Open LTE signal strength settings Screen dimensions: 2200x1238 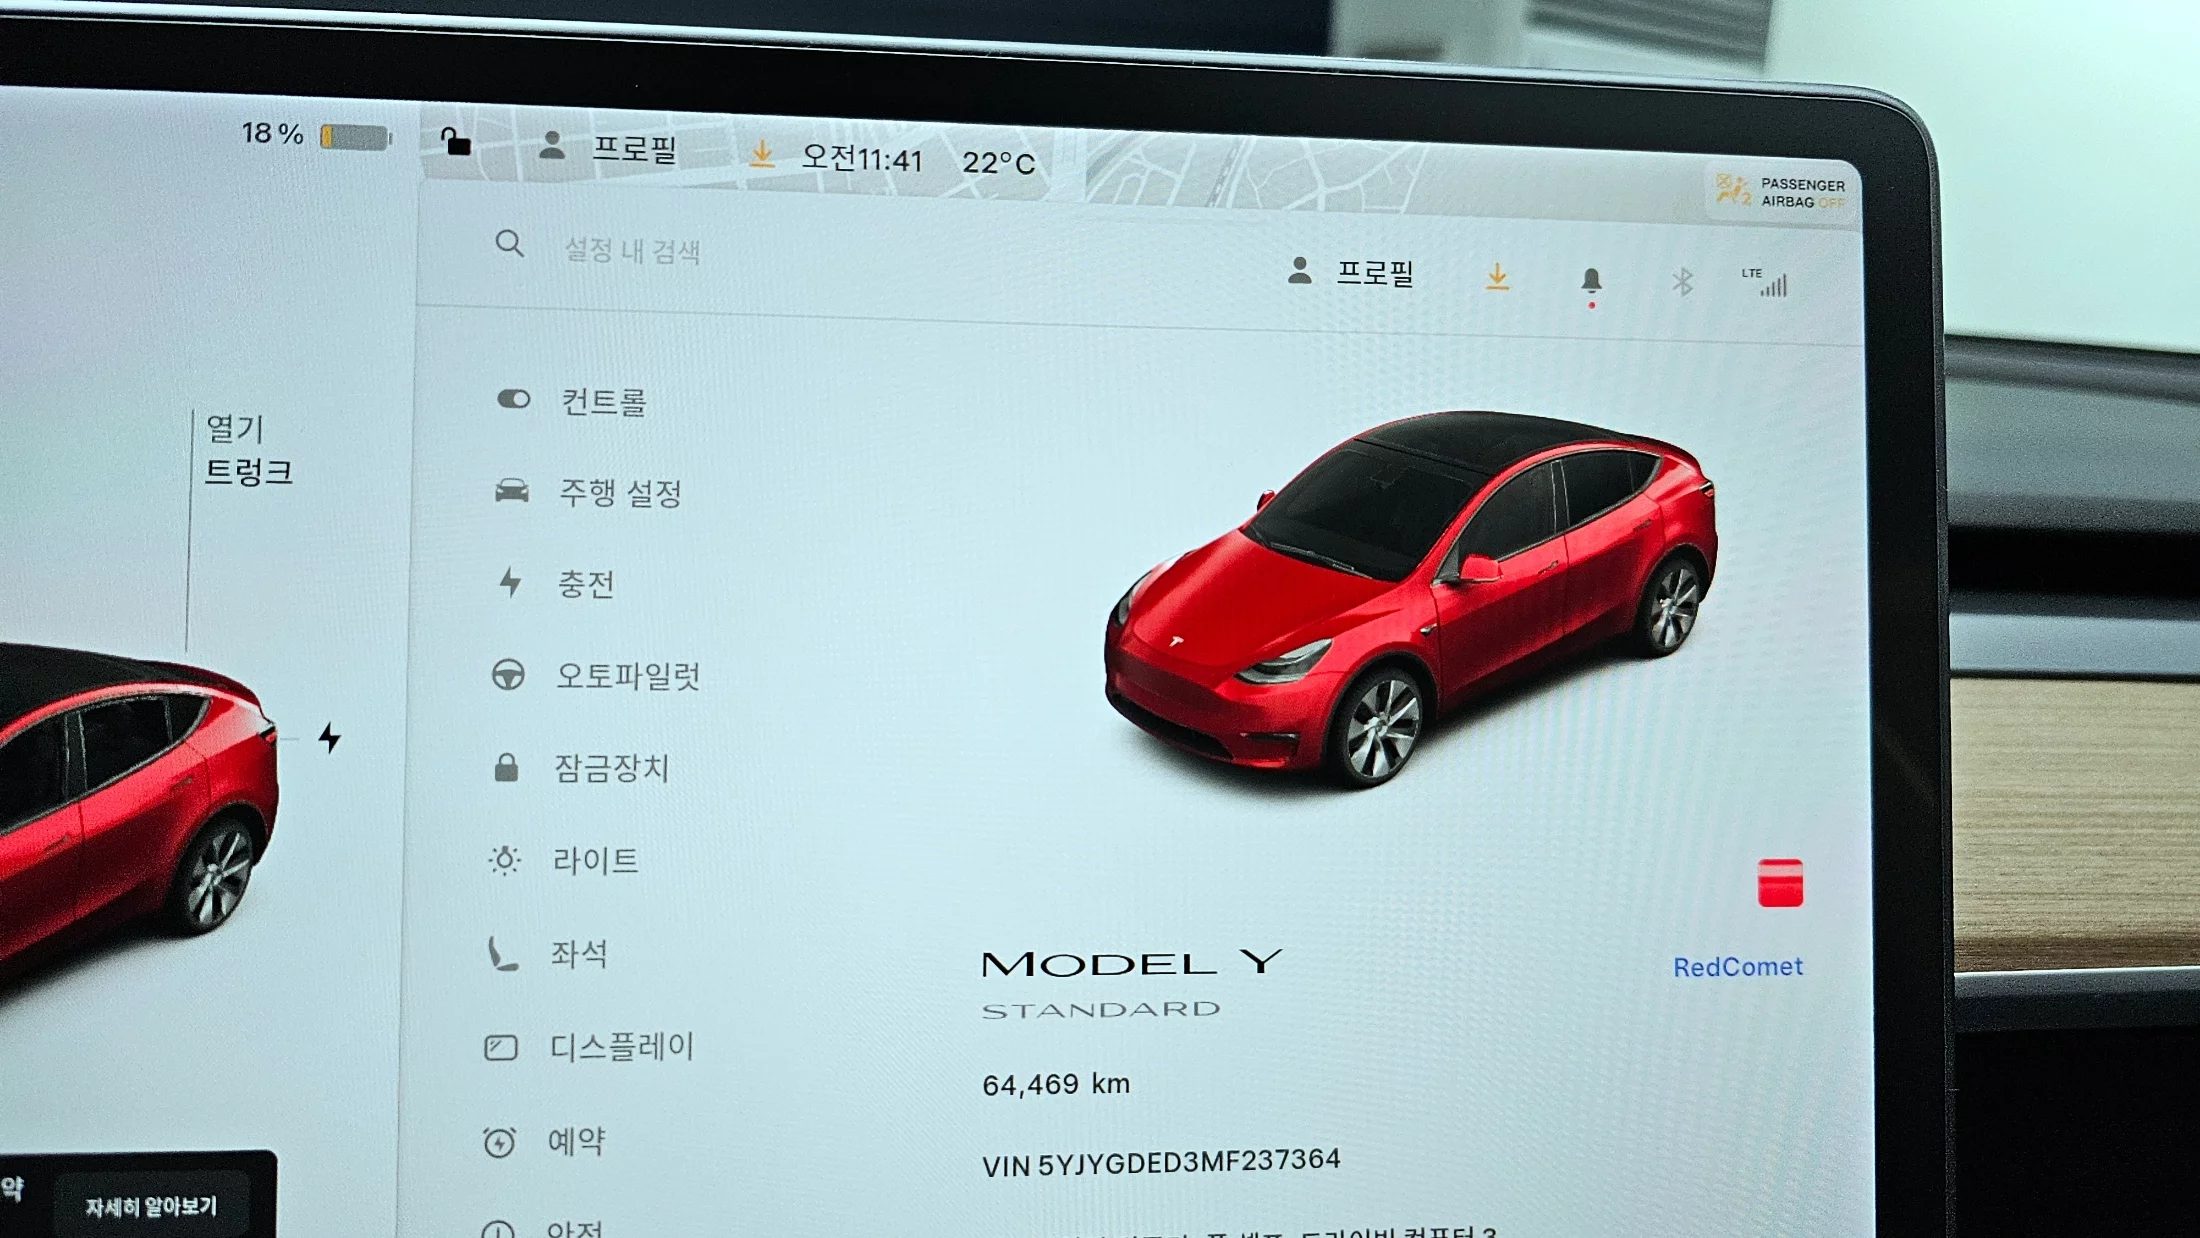1766,283
